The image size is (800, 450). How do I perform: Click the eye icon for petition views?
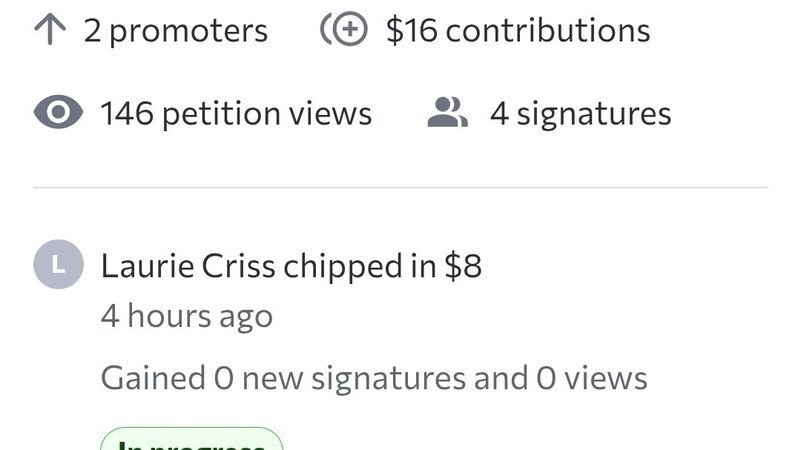[58, 112]
